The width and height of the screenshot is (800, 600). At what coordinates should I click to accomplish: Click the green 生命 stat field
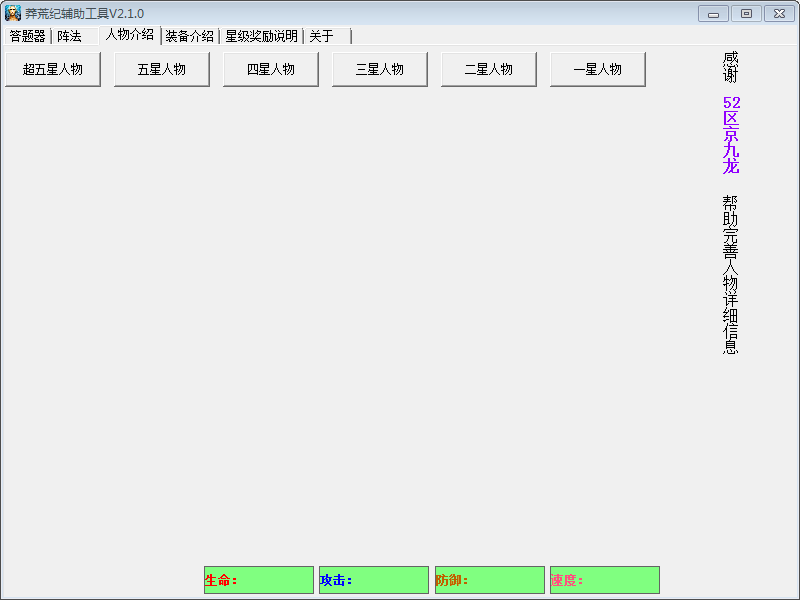point(259,580)
